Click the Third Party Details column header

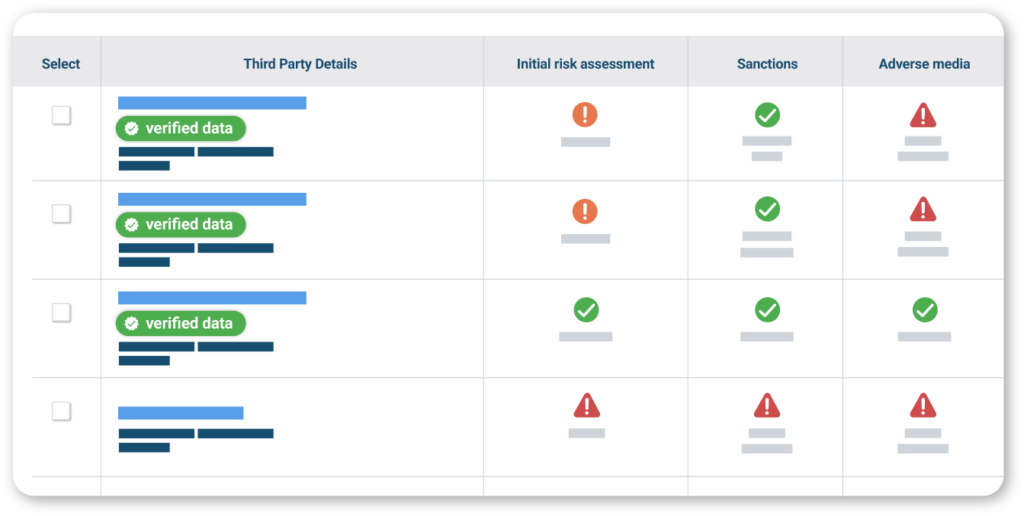[x=300, y=64]
